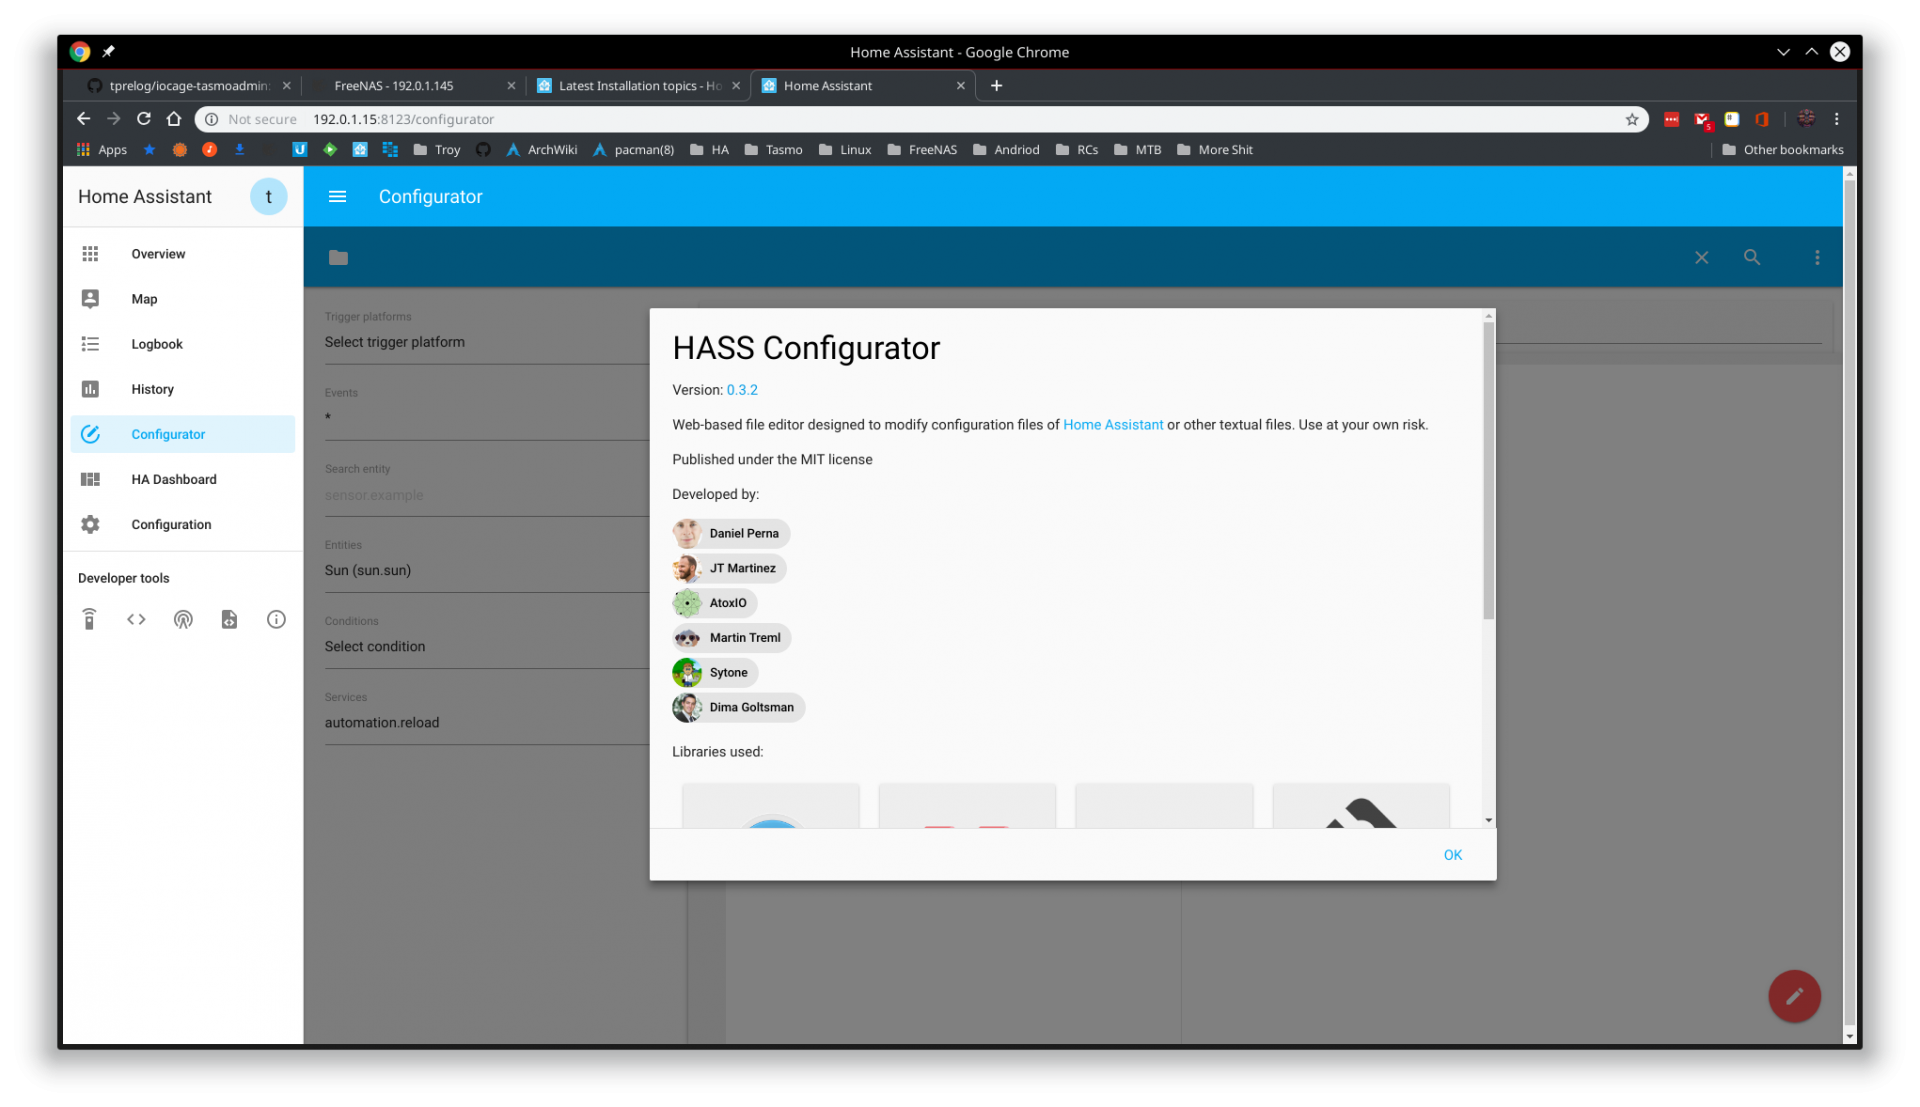Click the AtoxIO developer chip

[x=715, y=603]
